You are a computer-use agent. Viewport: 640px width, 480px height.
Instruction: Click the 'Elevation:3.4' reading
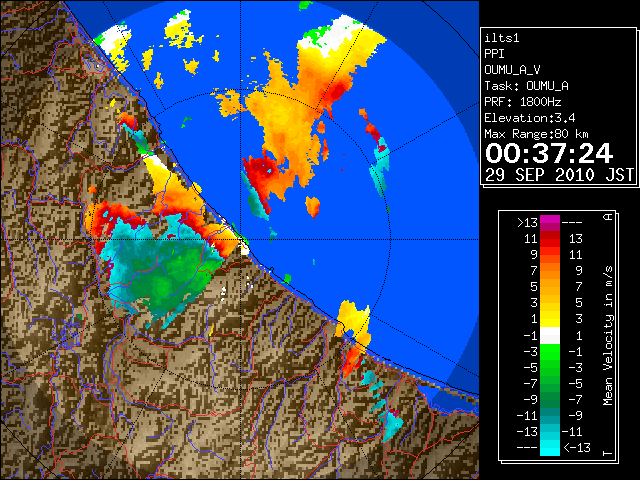[x=530, y=118]
